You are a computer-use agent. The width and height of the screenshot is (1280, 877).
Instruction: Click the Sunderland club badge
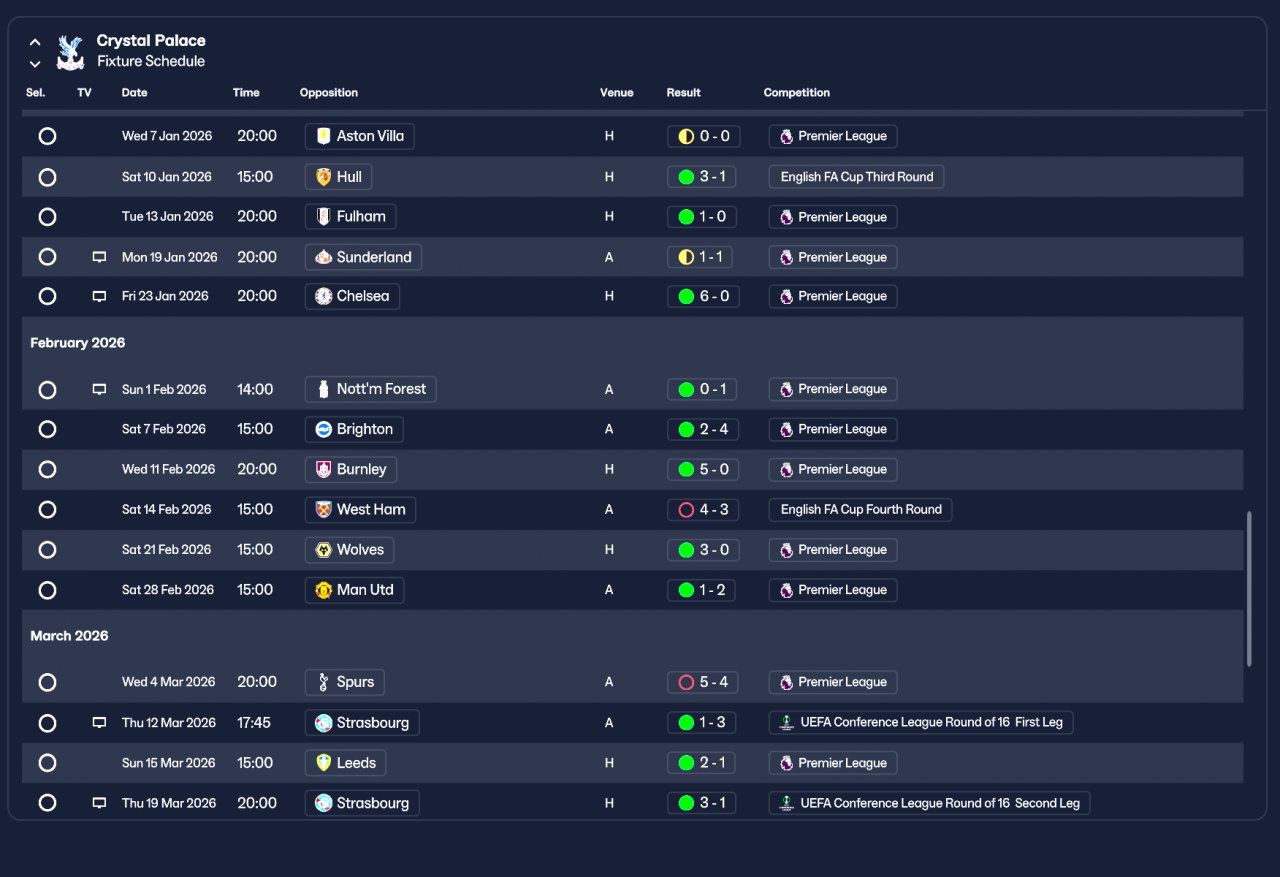tap(323, 257)
